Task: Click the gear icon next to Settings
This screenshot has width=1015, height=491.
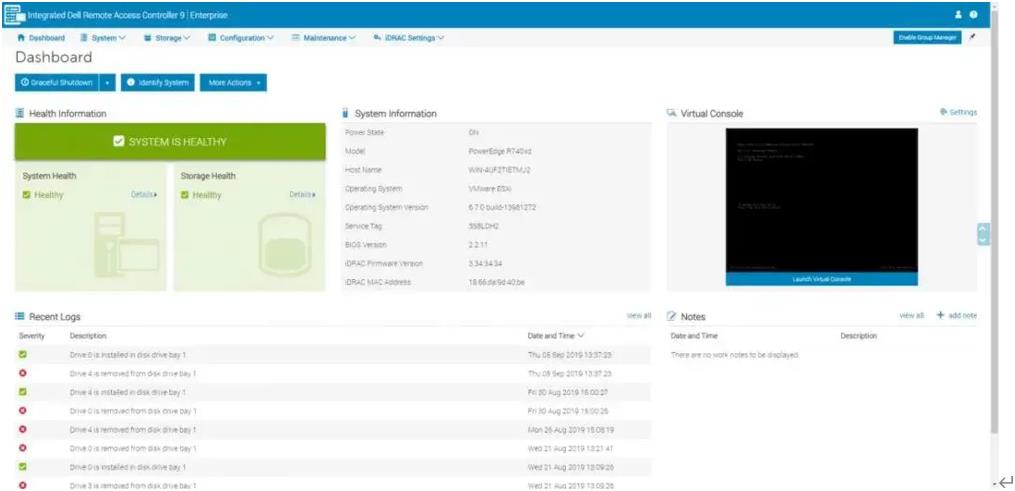Action: click(943, 112)
